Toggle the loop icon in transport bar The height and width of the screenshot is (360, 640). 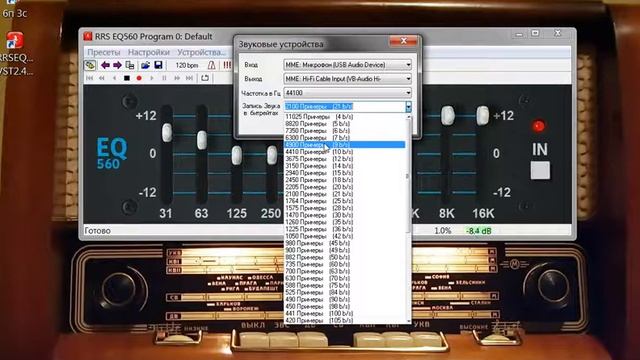tap(204, 78)
